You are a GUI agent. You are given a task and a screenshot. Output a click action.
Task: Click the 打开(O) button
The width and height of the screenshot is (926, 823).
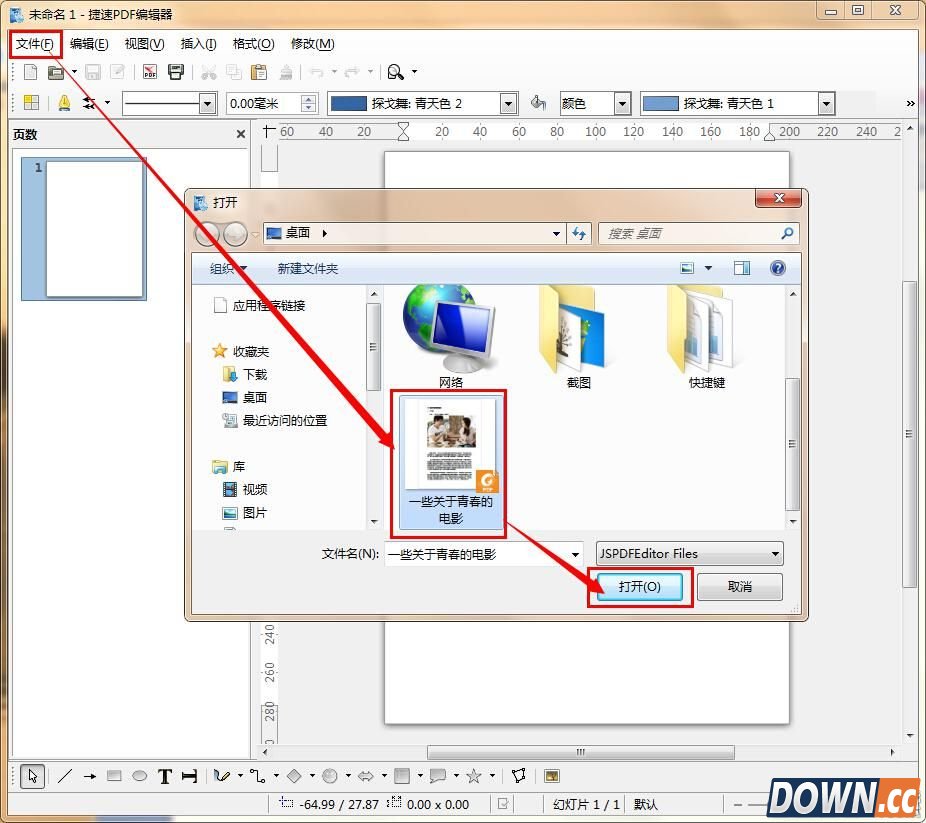pos(639,587)
